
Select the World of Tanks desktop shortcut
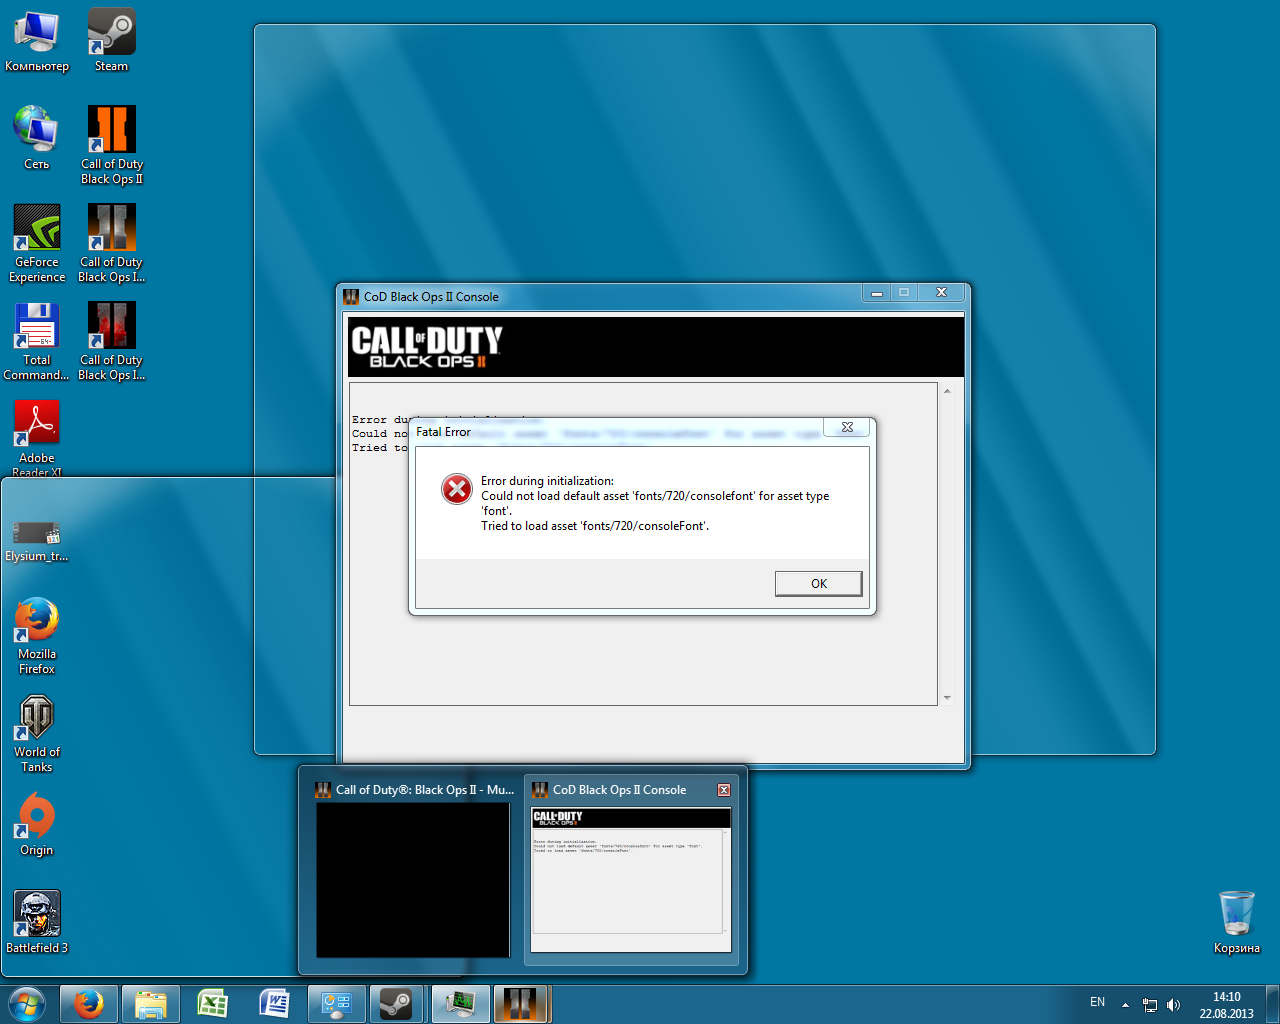(x=37, y=734)
